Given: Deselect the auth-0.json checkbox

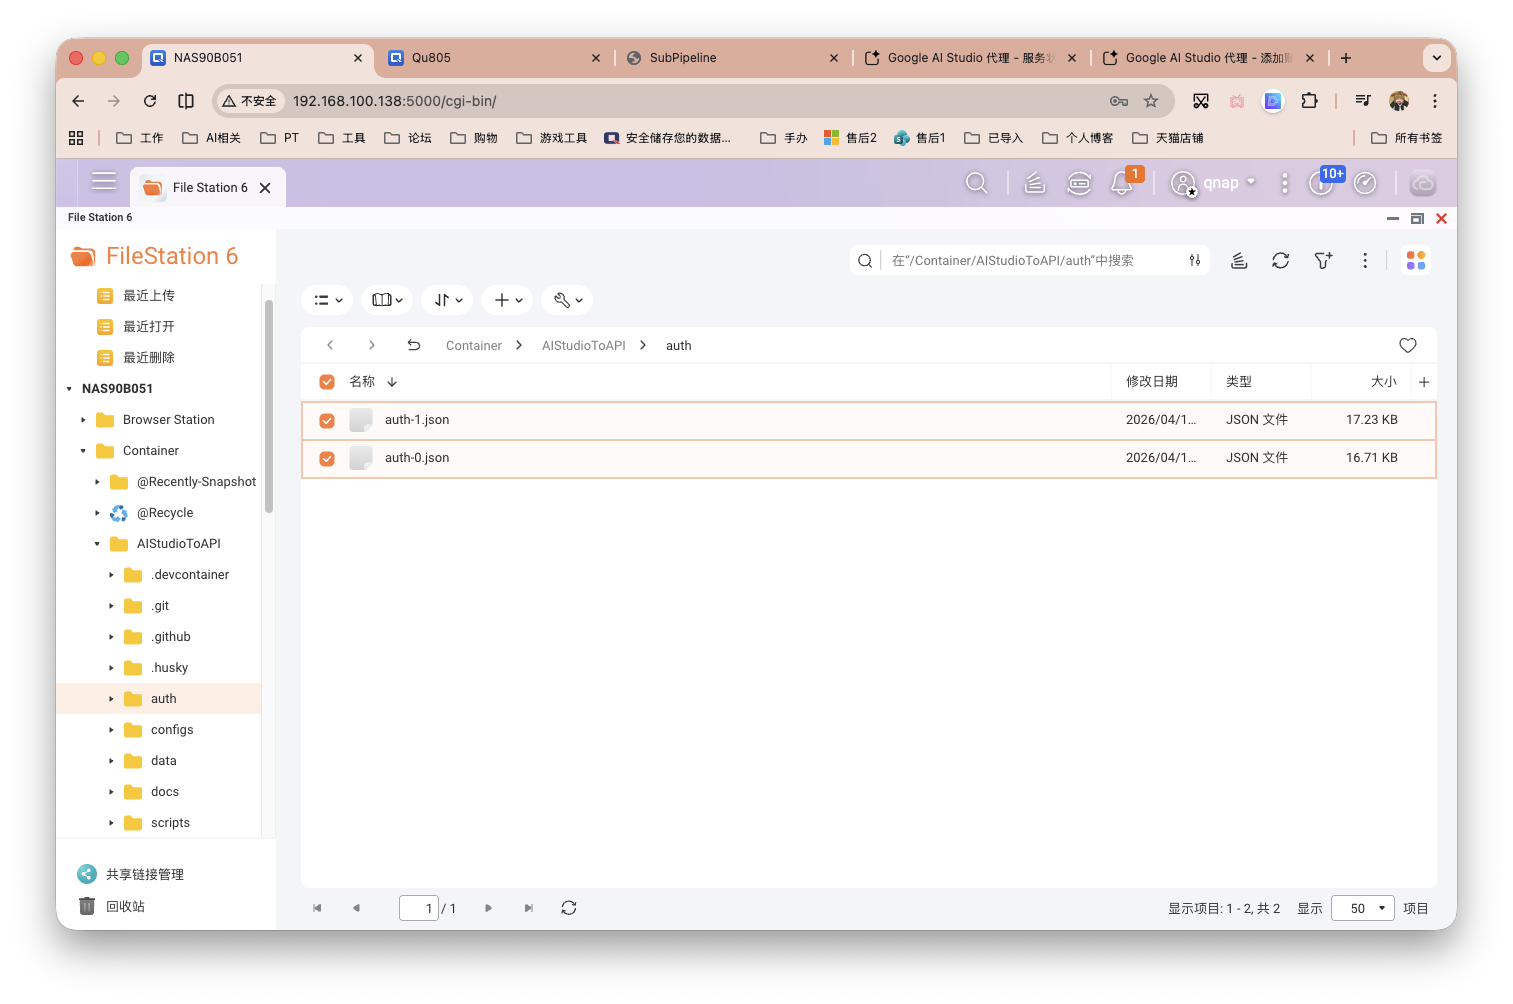Looking at the screenshot, I should [327, 459].
